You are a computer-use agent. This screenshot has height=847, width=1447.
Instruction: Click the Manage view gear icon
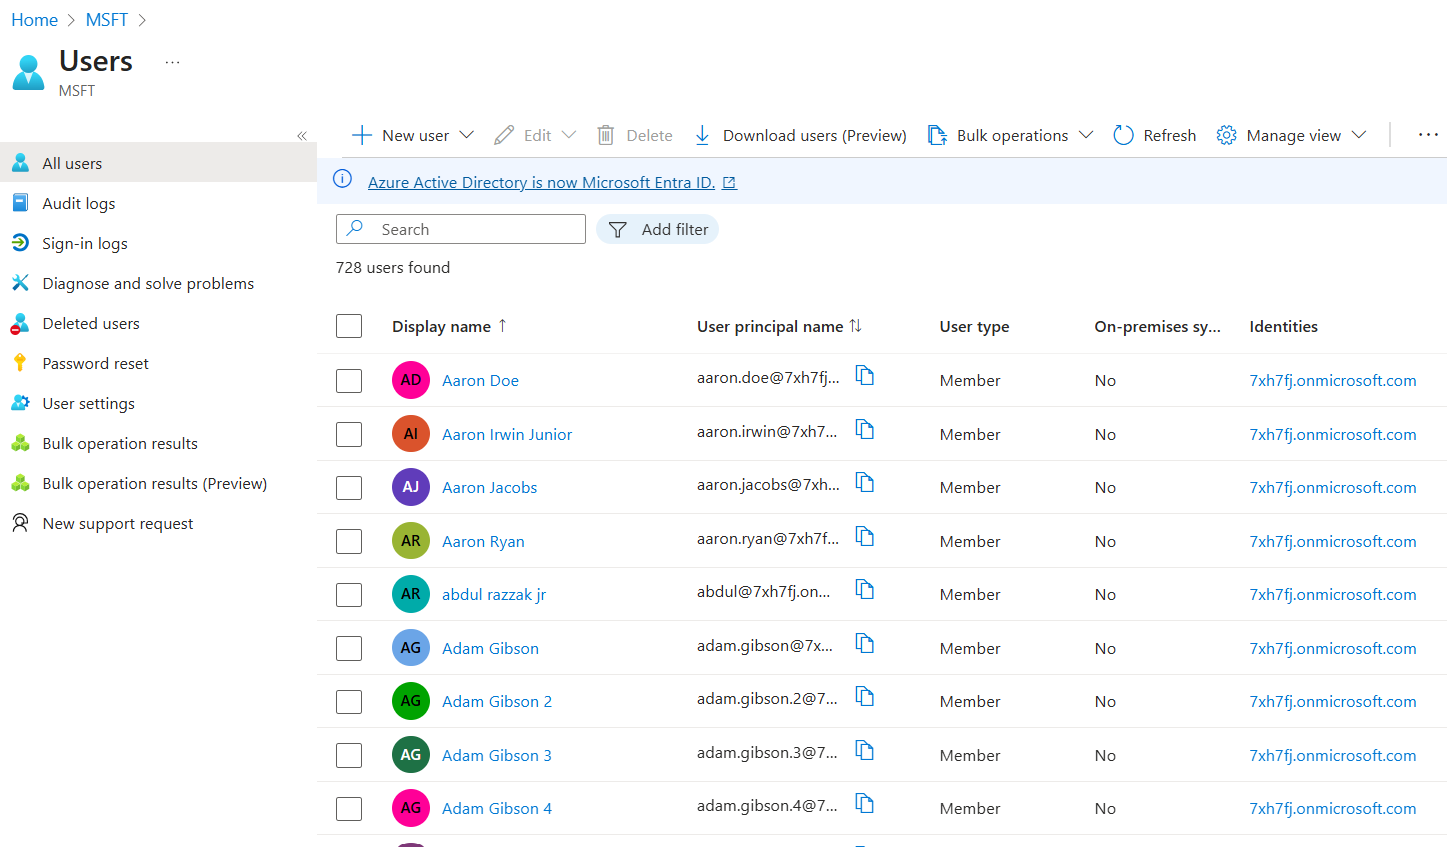pyautogui.click(x=1226, y=135)
